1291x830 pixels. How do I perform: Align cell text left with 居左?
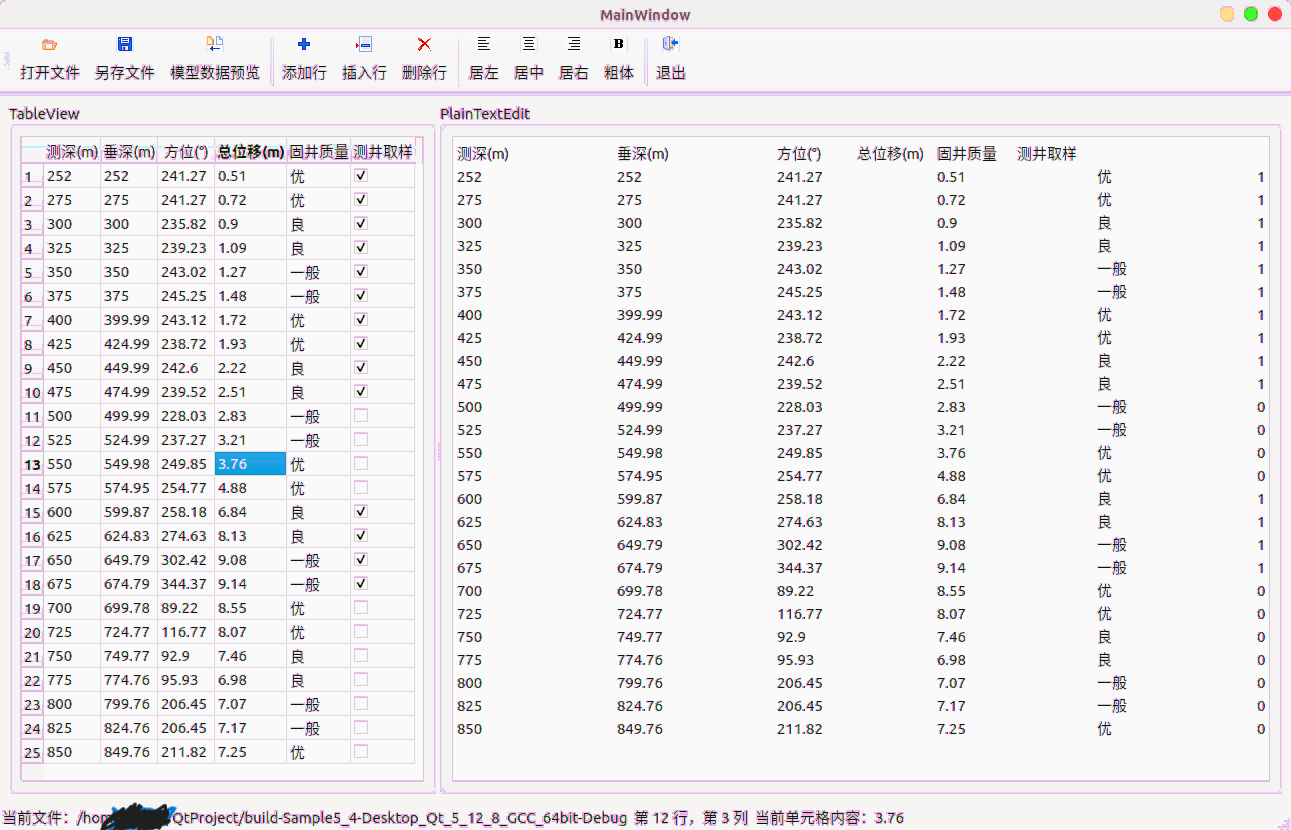point(484,60)
